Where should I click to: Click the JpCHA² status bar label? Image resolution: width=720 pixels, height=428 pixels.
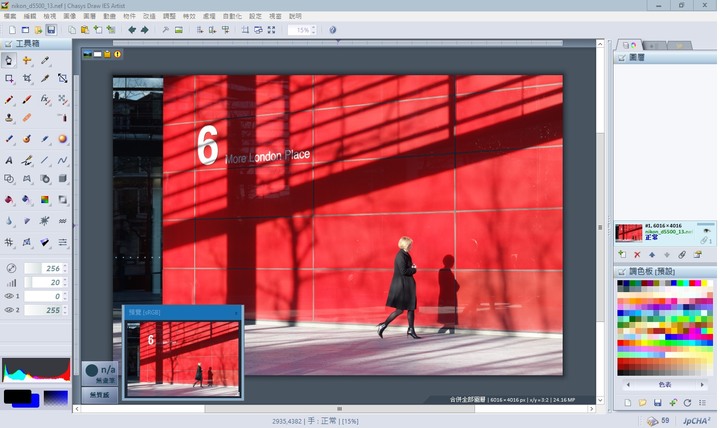(x=697, y=421)
